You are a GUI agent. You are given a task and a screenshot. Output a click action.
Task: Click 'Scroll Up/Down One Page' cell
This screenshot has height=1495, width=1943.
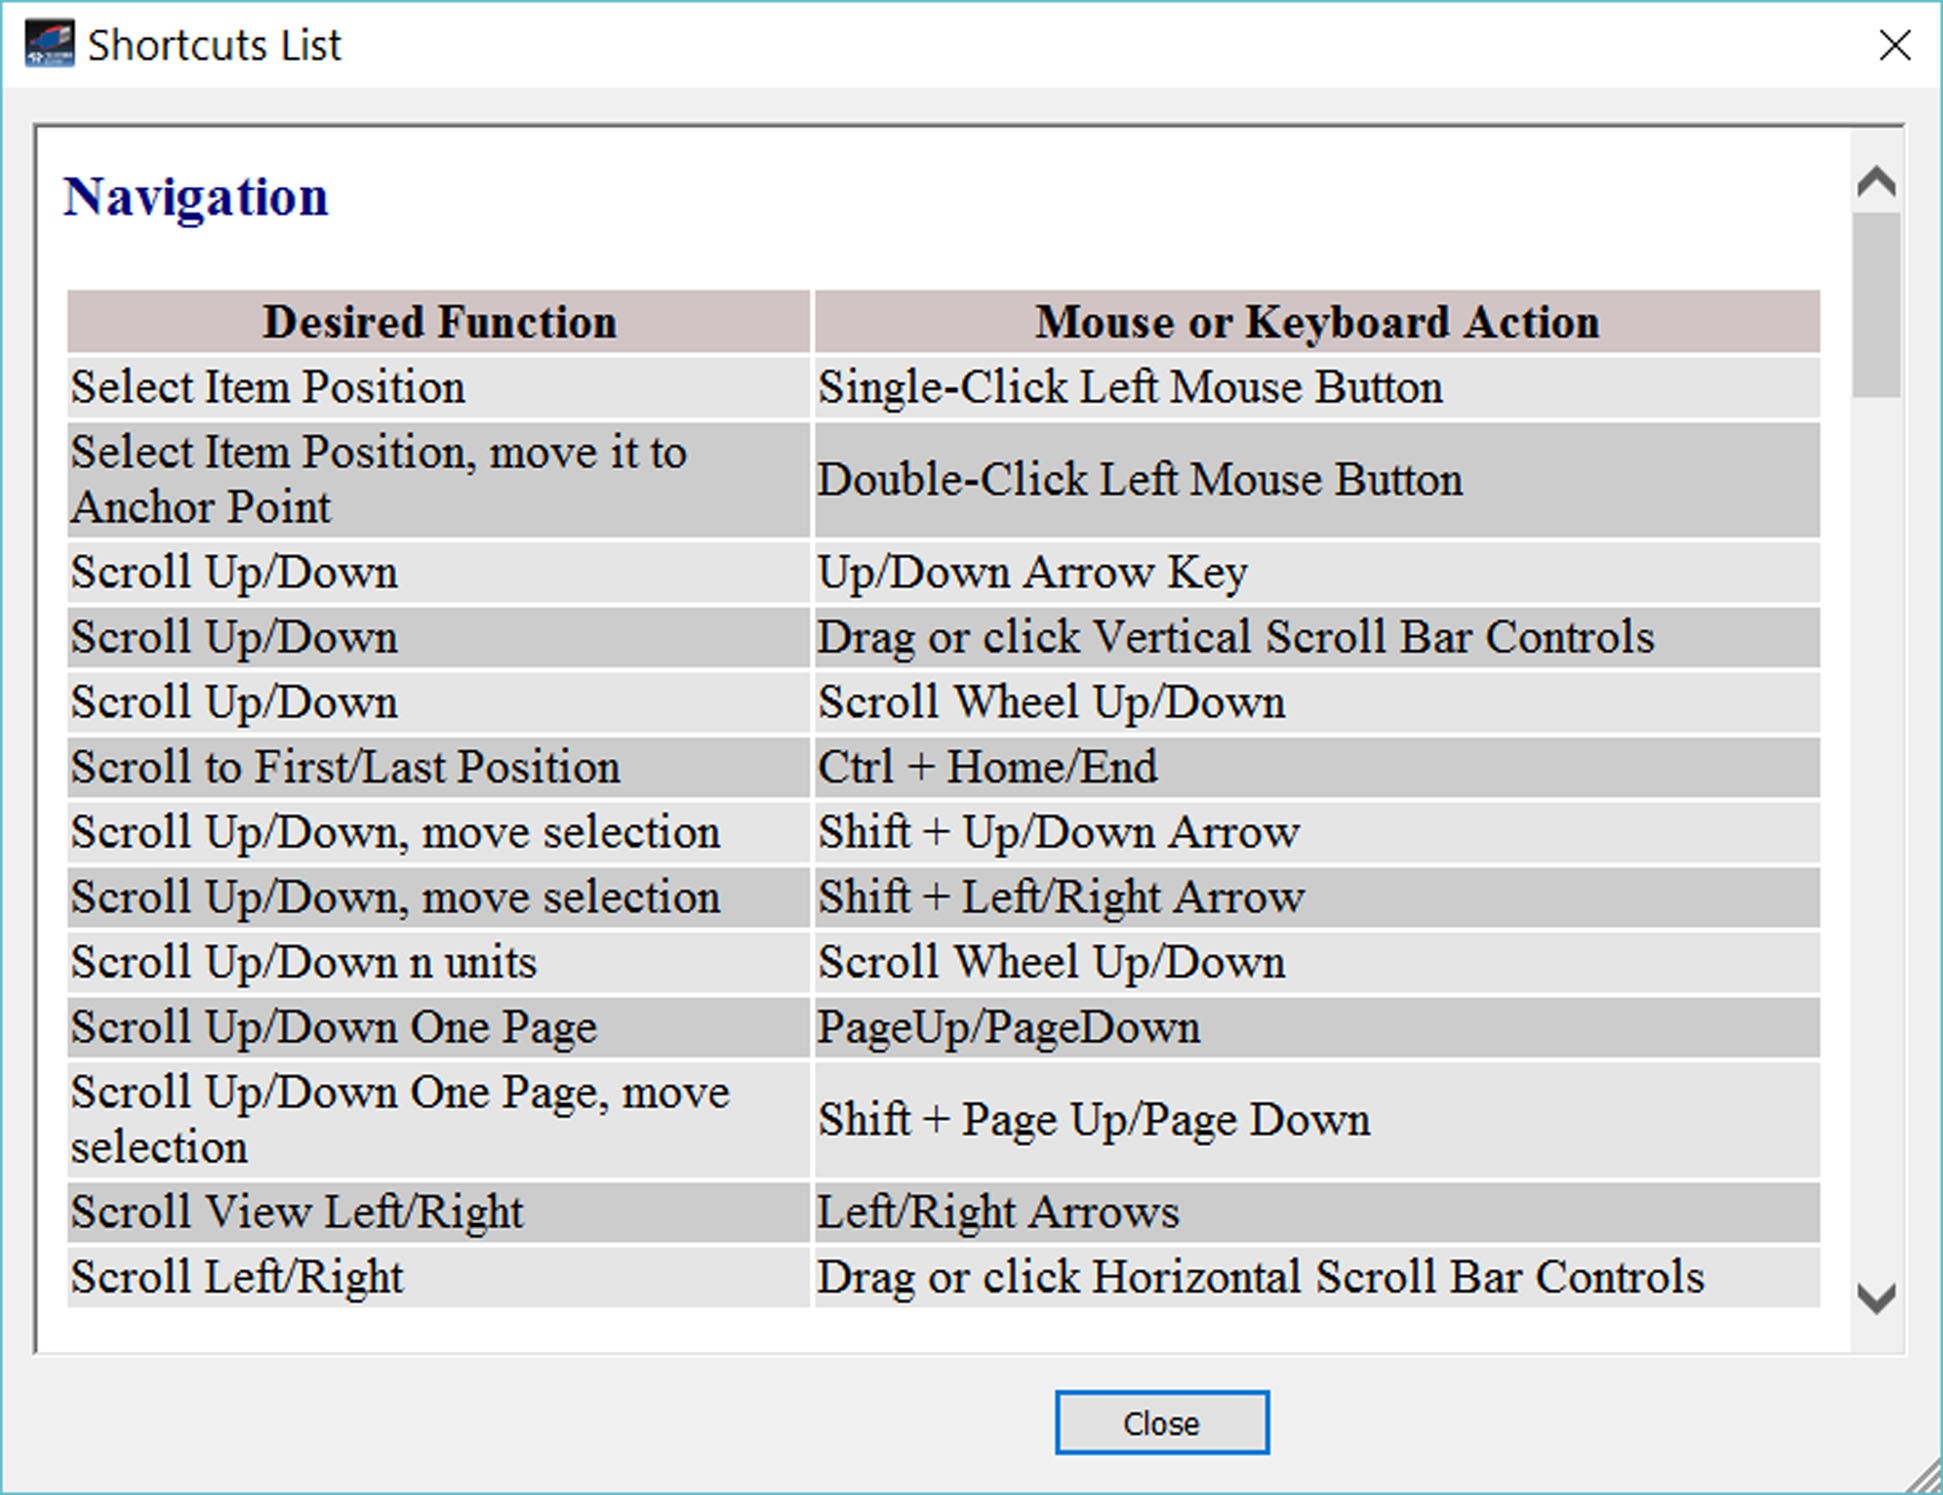(439, 1027)
